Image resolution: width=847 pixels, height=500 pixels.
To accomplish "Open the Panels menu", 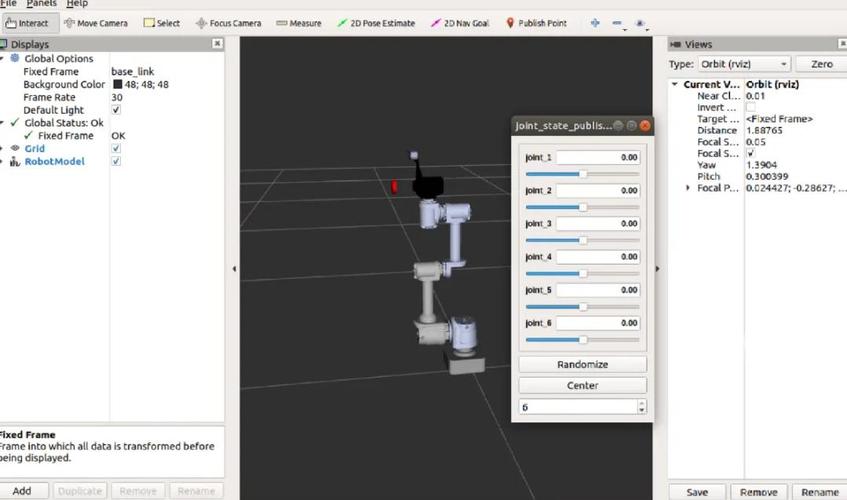I will coord(41,4).
